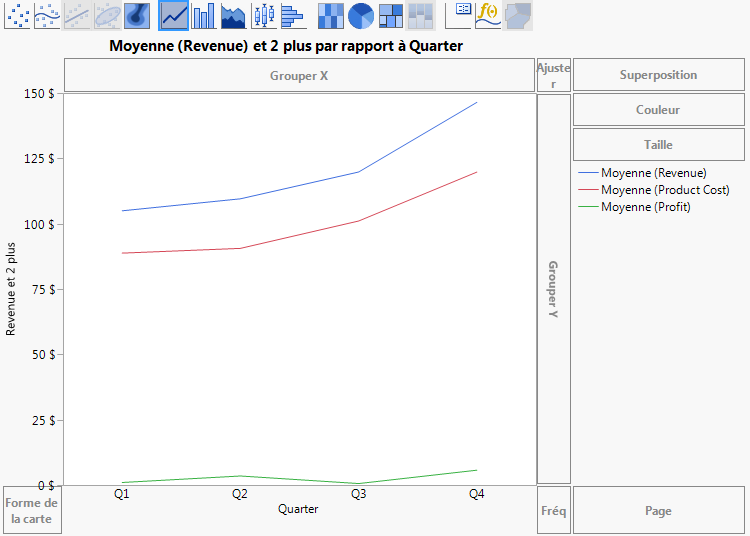Screen dimensions: 750x536
Task: Select the Treemap element icon
Action: click(391, 15)
